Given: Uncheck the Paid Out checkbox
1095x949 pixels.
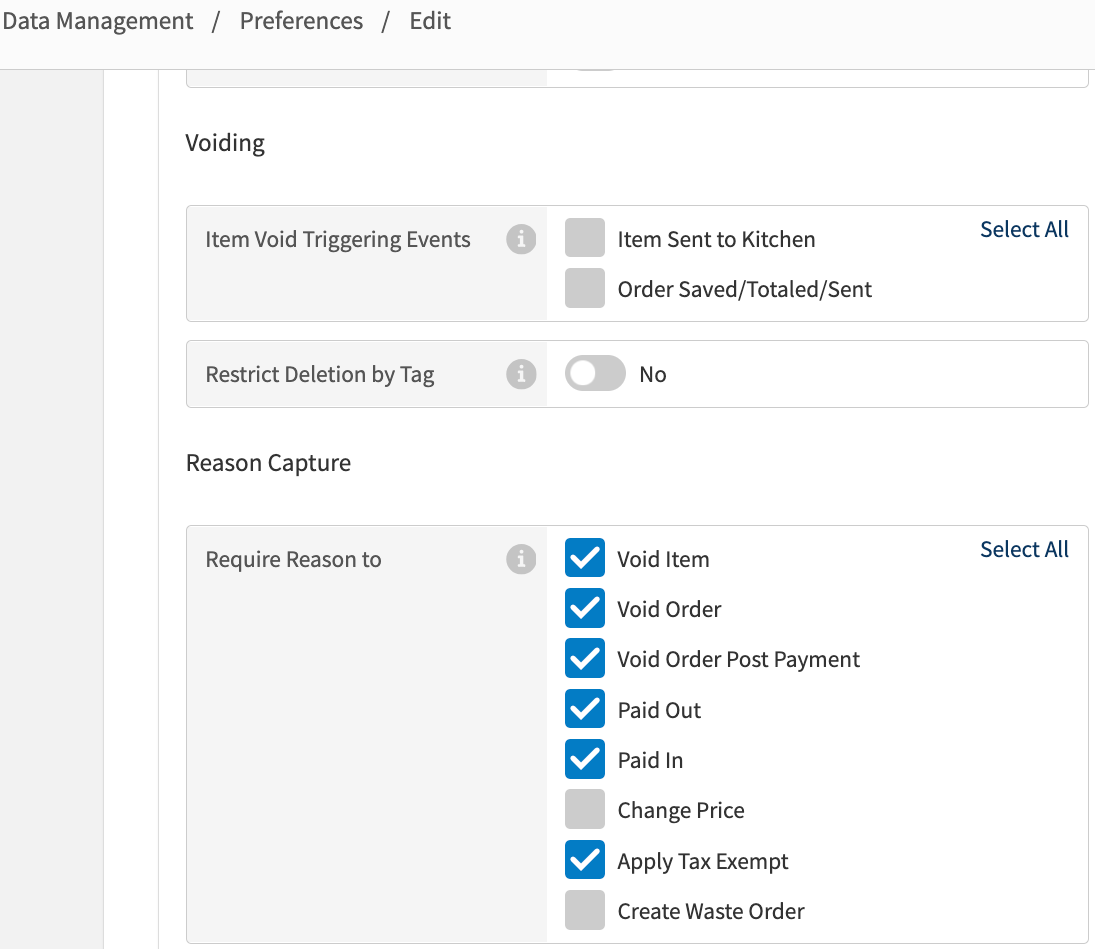Looking at the screenshot, I should coord(585,709).
